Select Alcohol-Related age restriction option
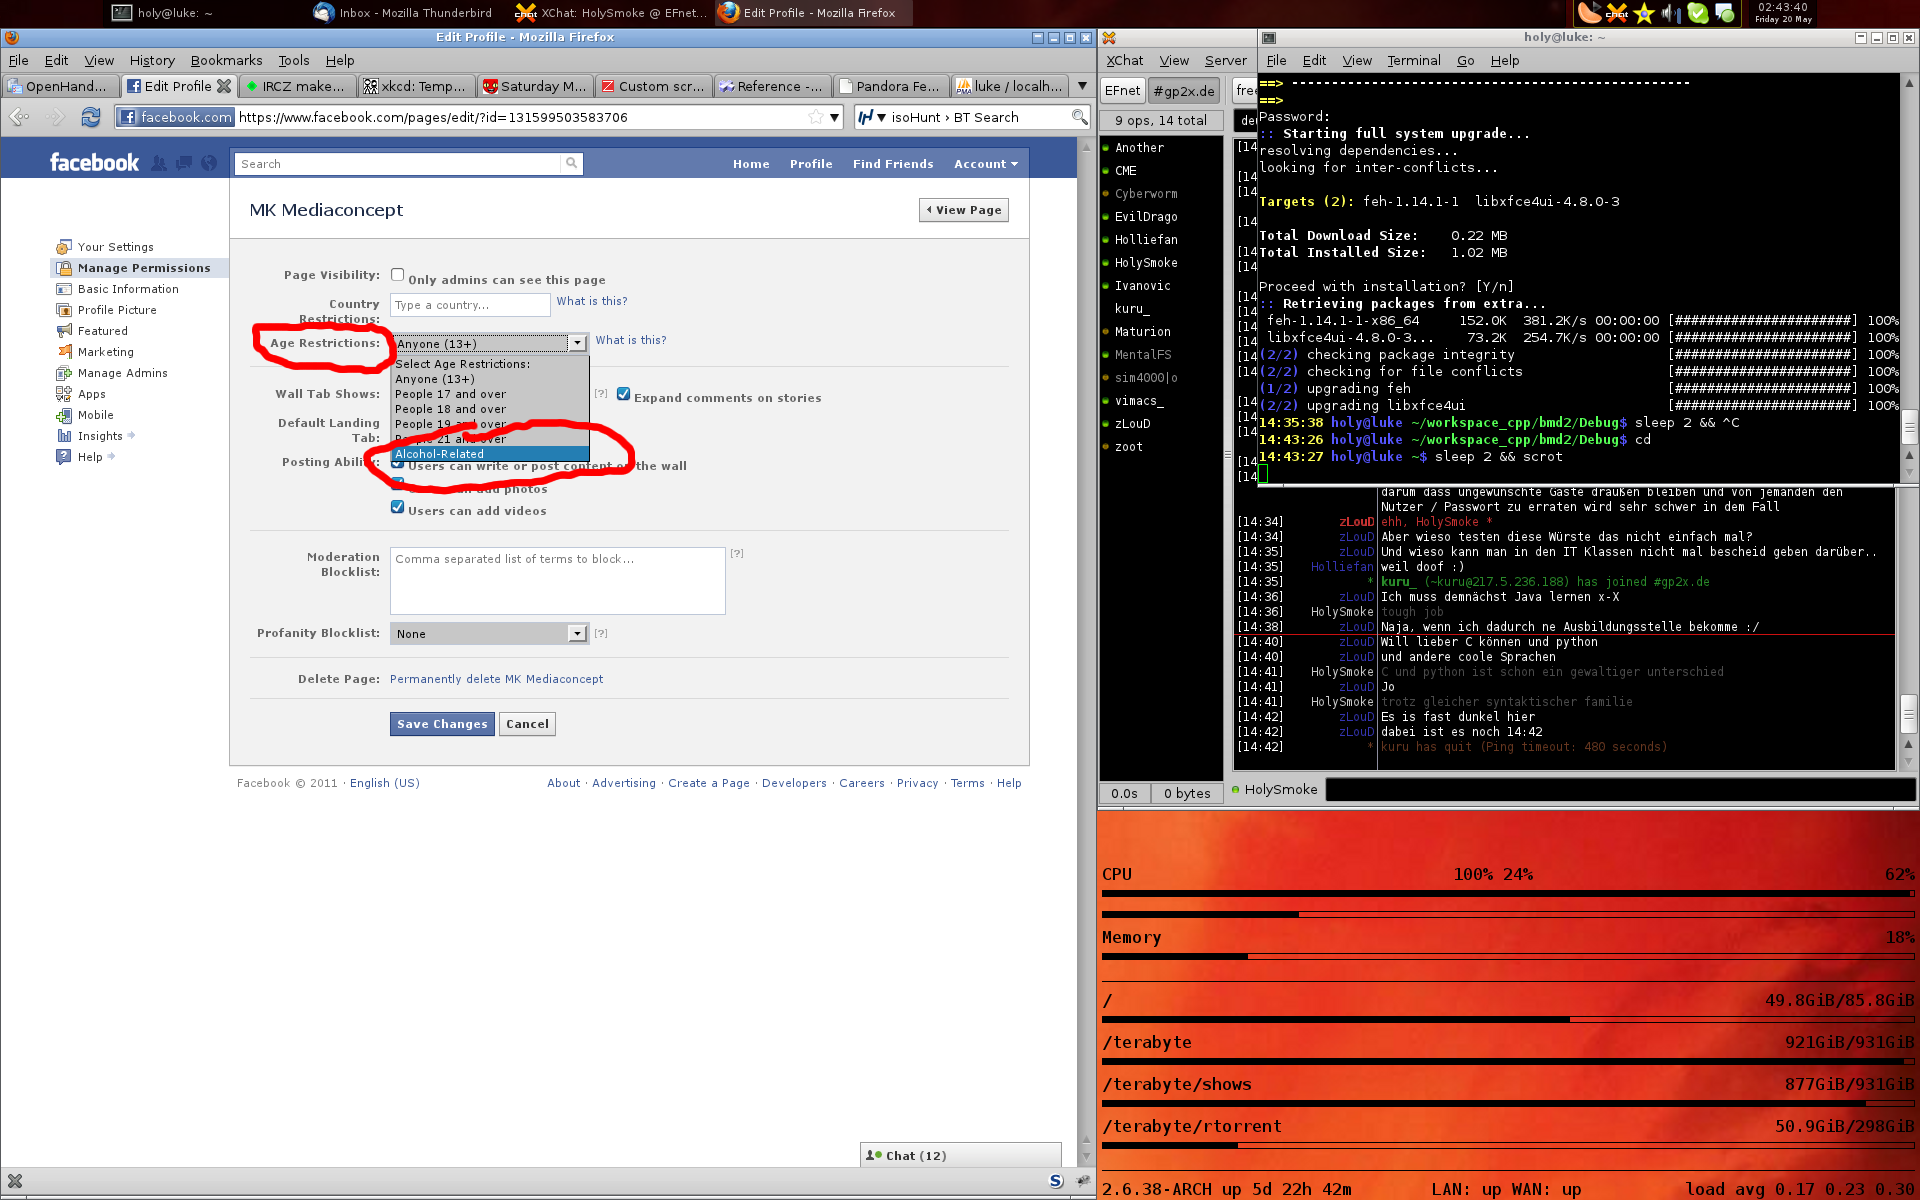 (x=490, y=454)
